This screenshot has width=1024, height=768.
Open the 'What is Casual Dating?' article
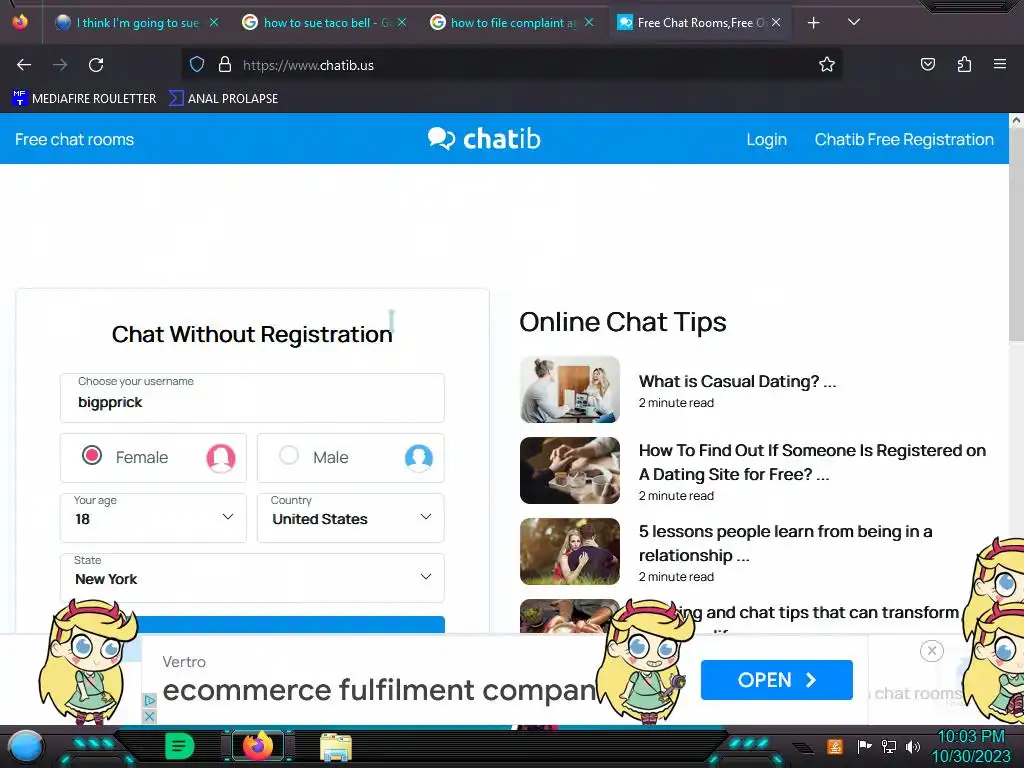coord(737,381)
